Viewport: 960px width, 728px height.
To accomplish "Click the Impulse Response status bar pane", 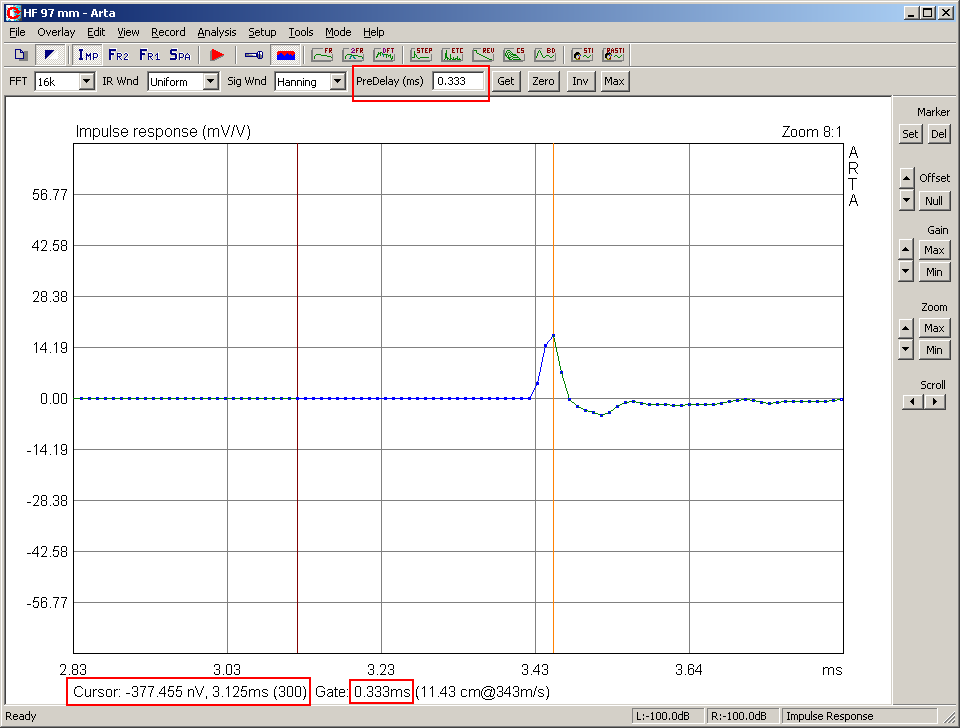I will click(859, 716).
